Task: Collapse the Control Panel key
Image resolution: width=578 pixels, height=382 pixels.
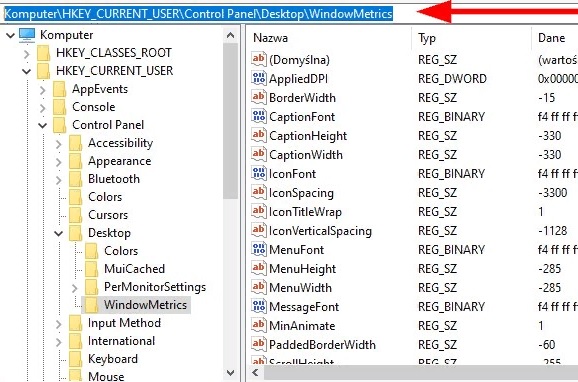Action: coord(43,125)
